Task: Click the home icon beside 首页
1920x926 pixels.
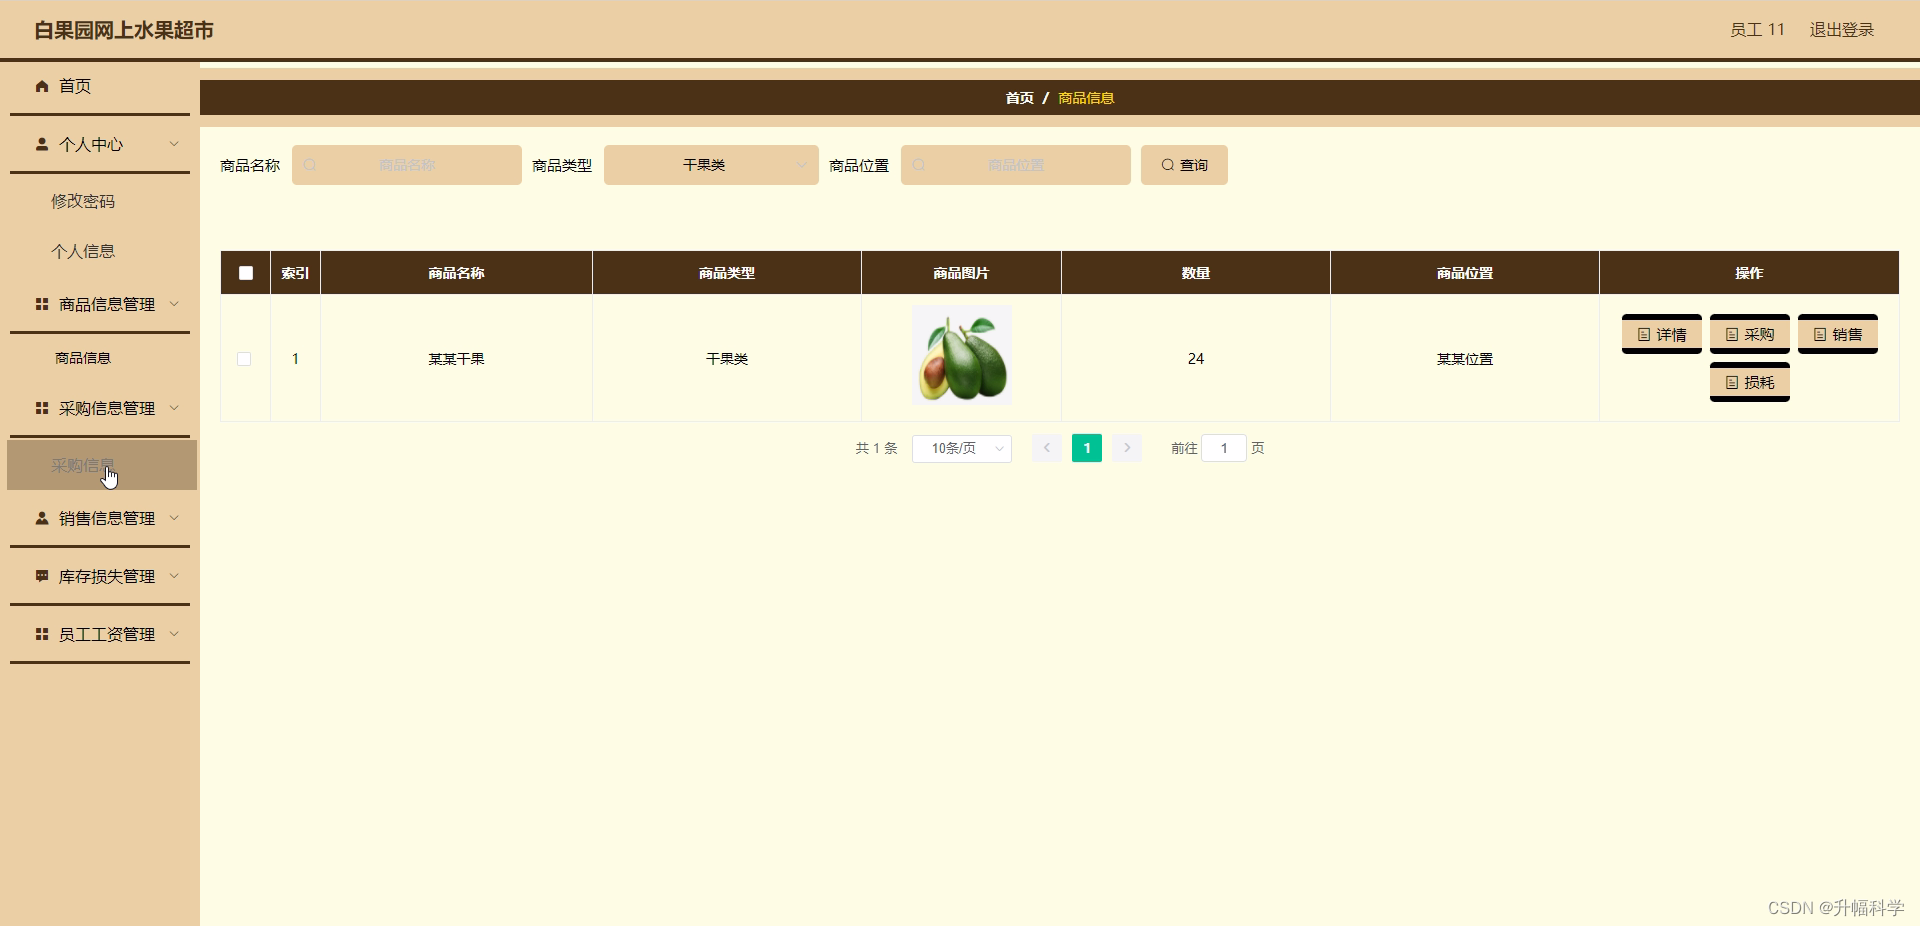Action: (x=41, y=87)
